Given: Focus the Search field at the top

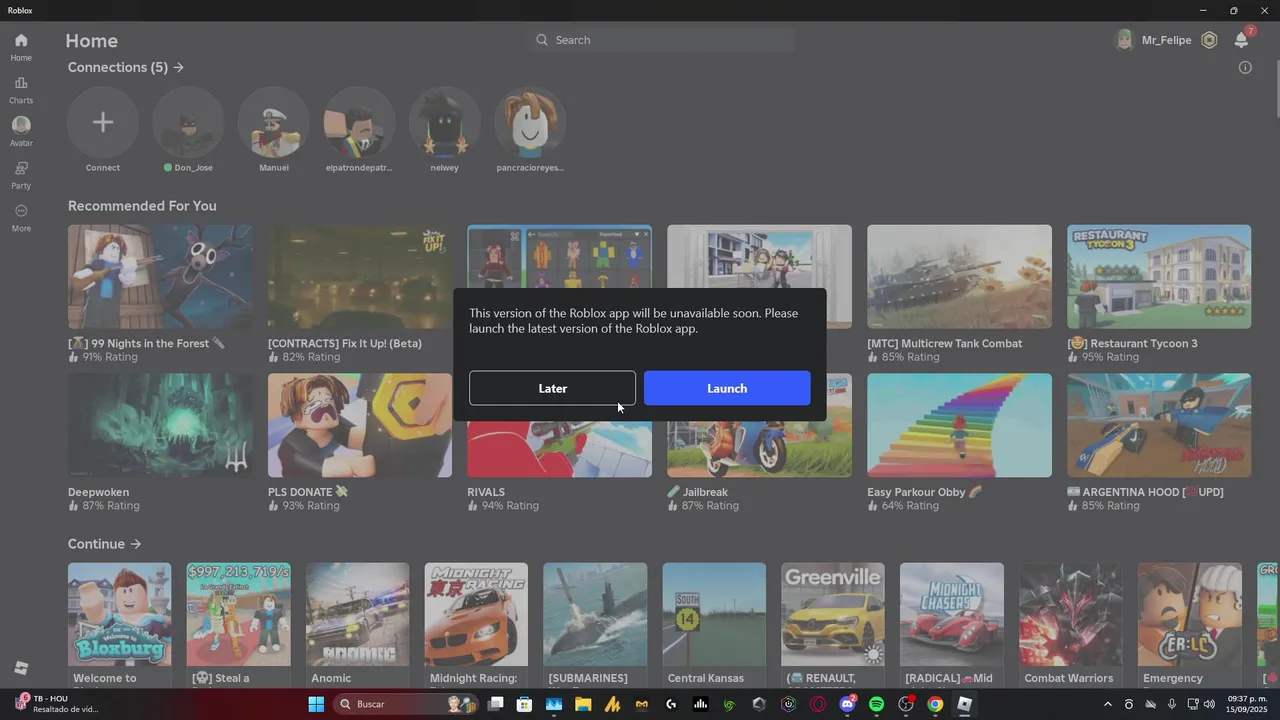Looking at the screenshot, I should tap(663, 40).
